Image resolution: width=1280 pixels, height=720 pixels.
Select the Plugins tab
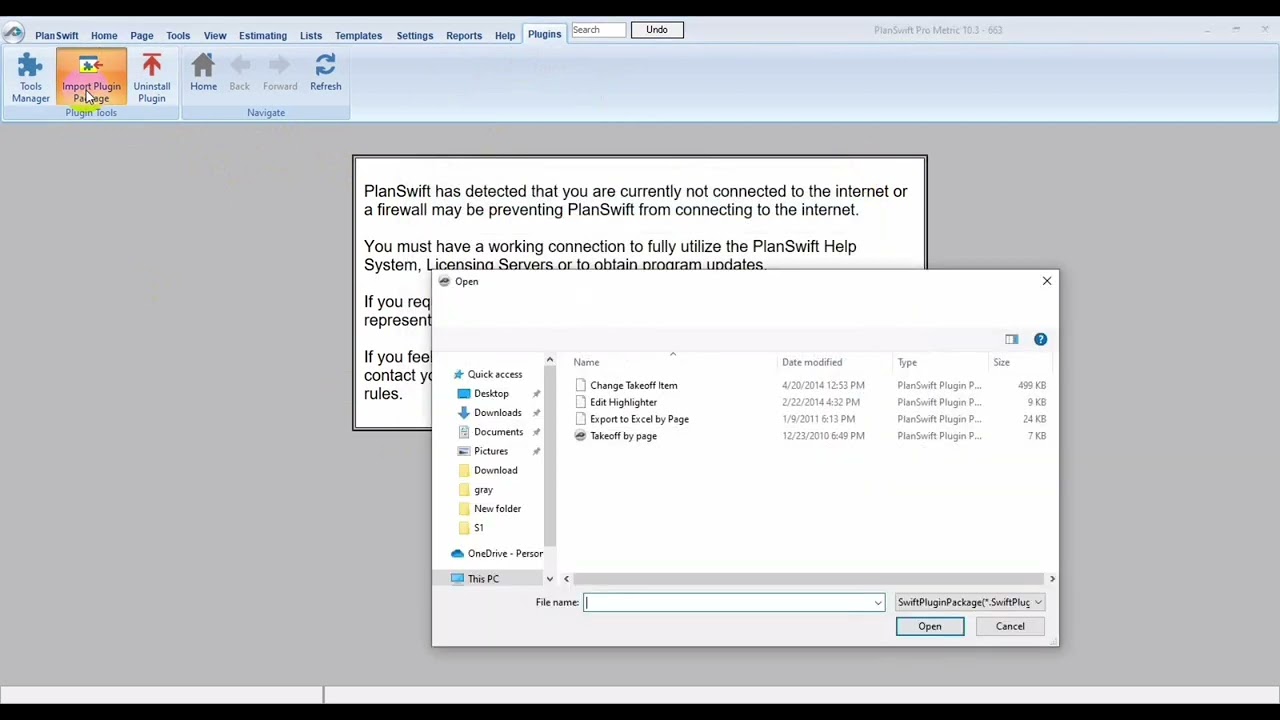pyautogui.click(x=544, y=35)
